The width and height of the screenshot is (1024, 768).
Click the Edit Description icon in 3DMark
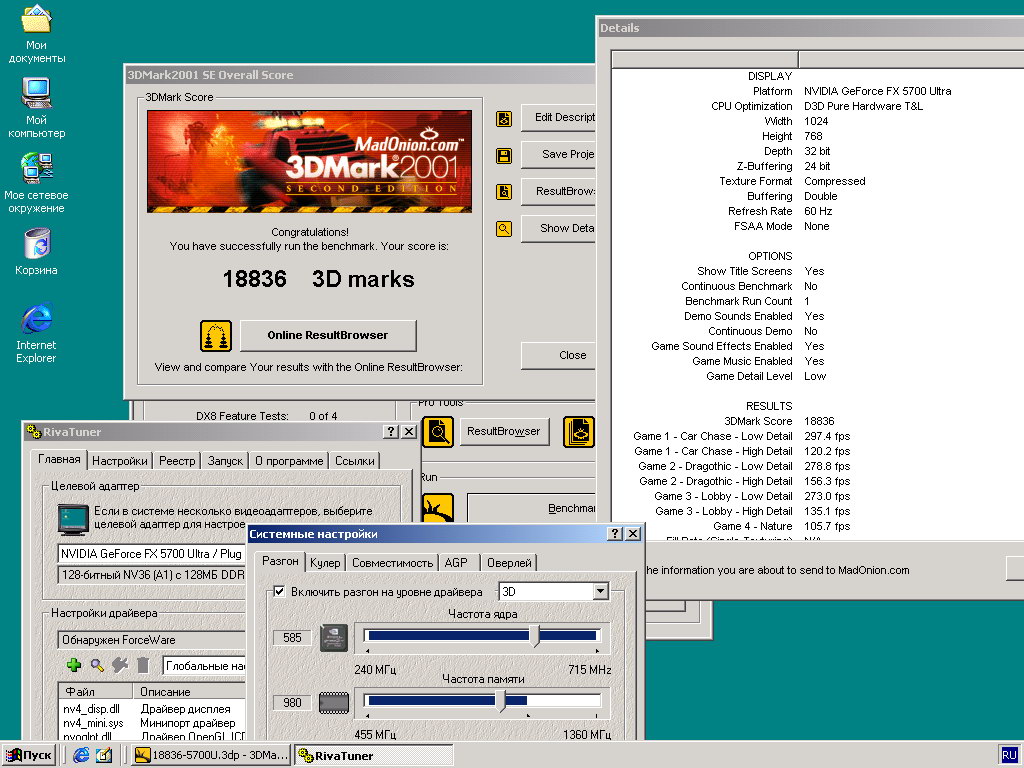pos(504,119)
